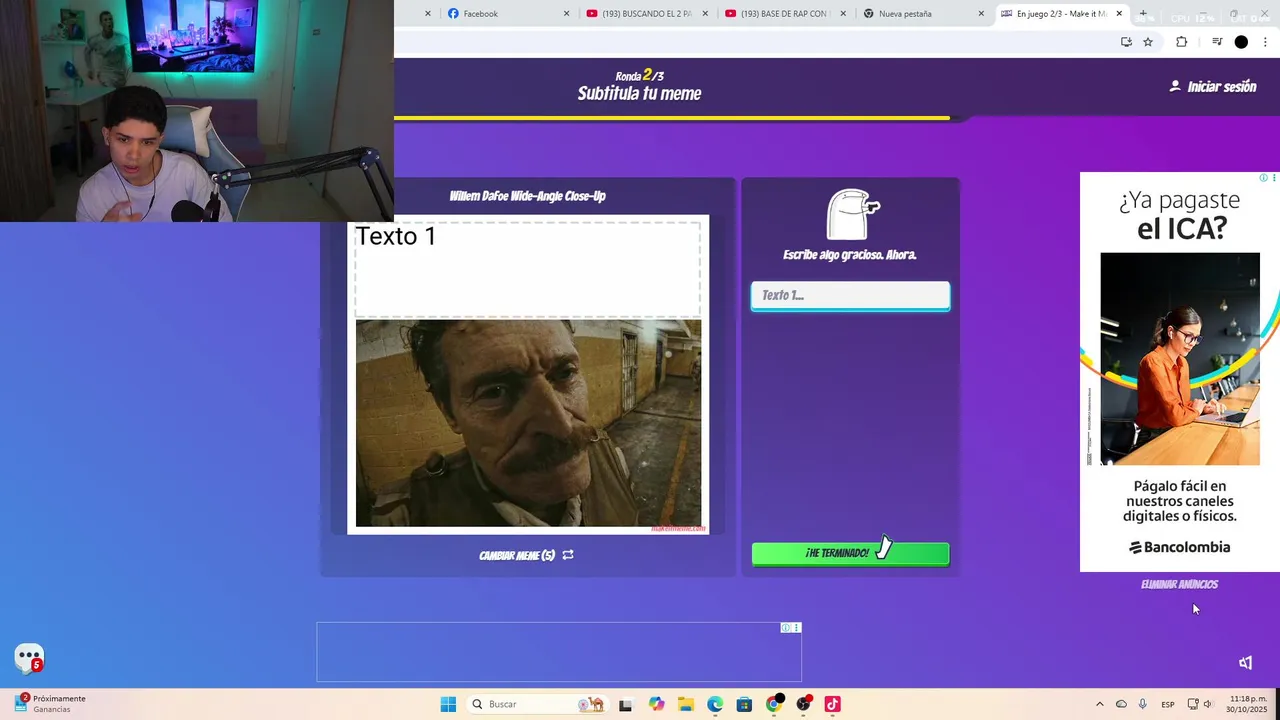Click the taskbar 'Buscar' search box
Image resolution: width=1280 pixels, height=720 pixels.
coord(536,704)
